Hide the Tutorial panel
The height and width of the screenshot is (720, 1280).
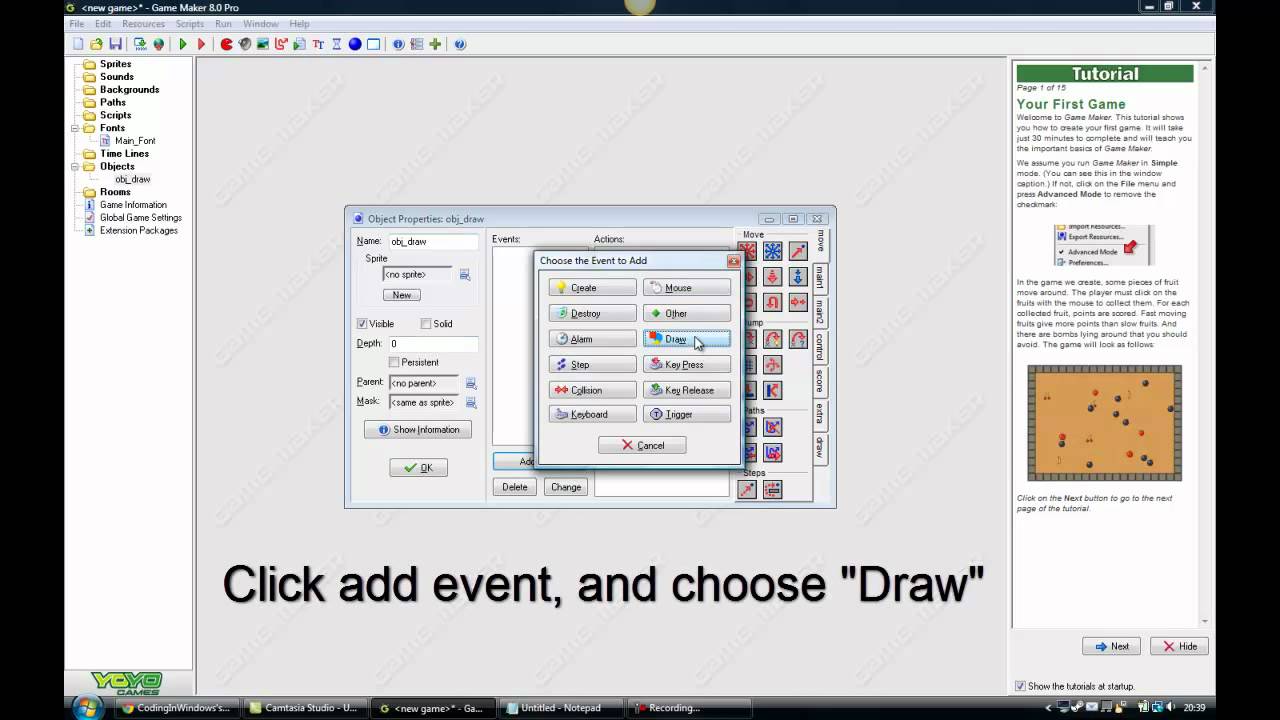point(1179,646)
